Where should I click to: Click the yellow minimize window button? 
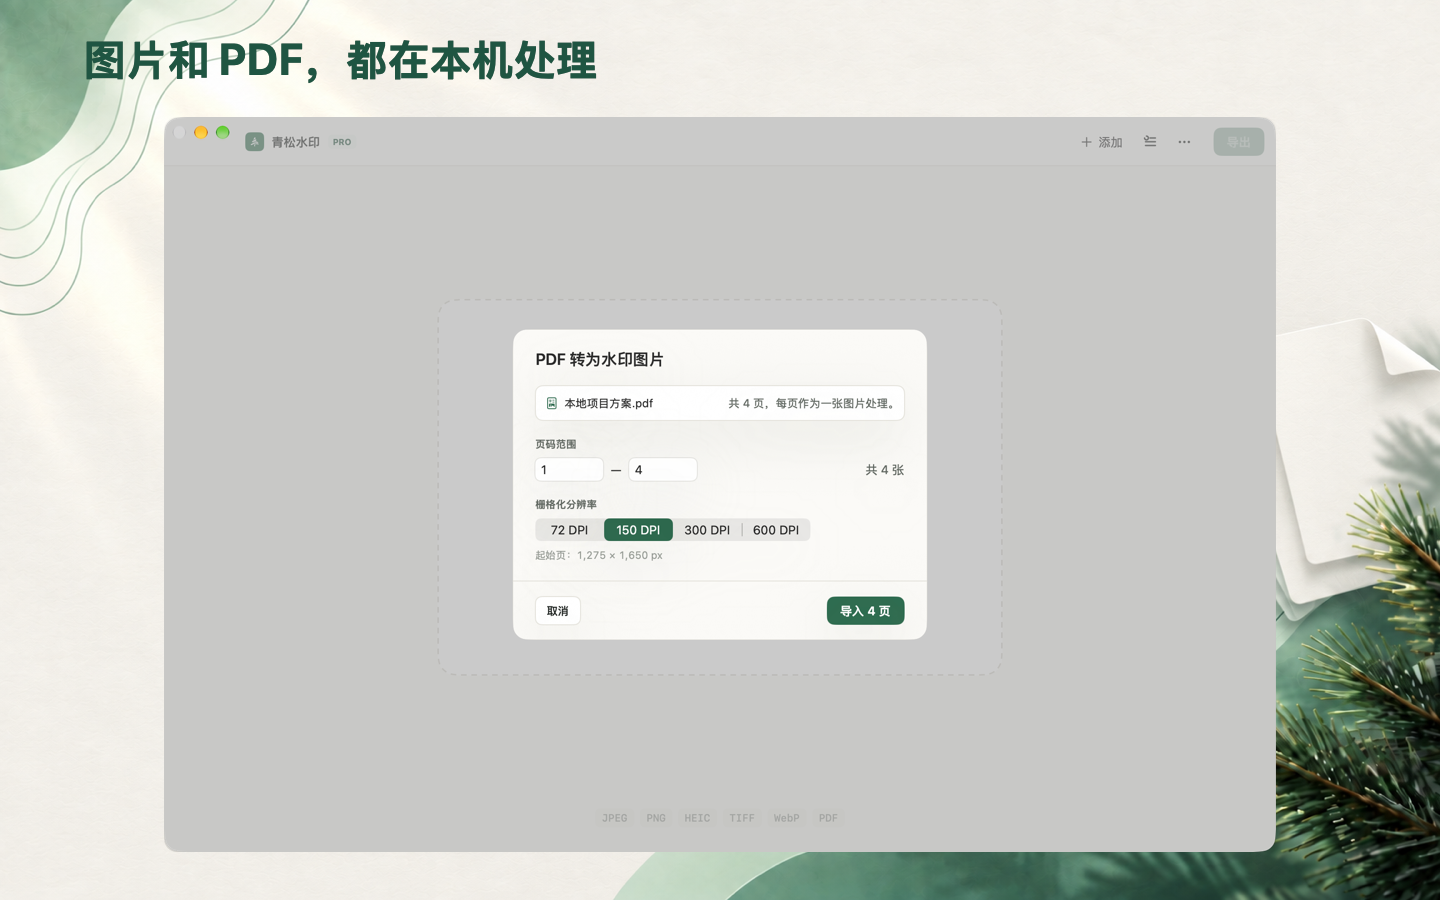[201, 132]
